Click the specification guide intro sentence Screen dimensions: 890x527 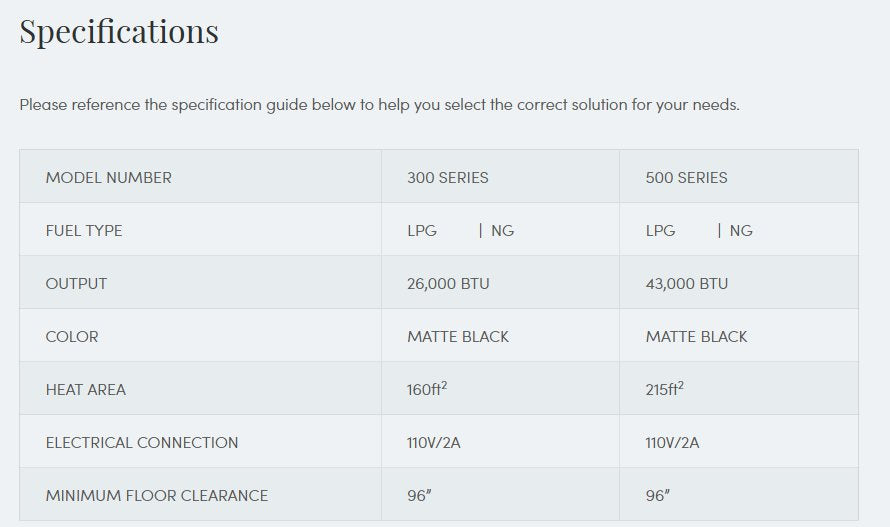[x=379, y=105]
